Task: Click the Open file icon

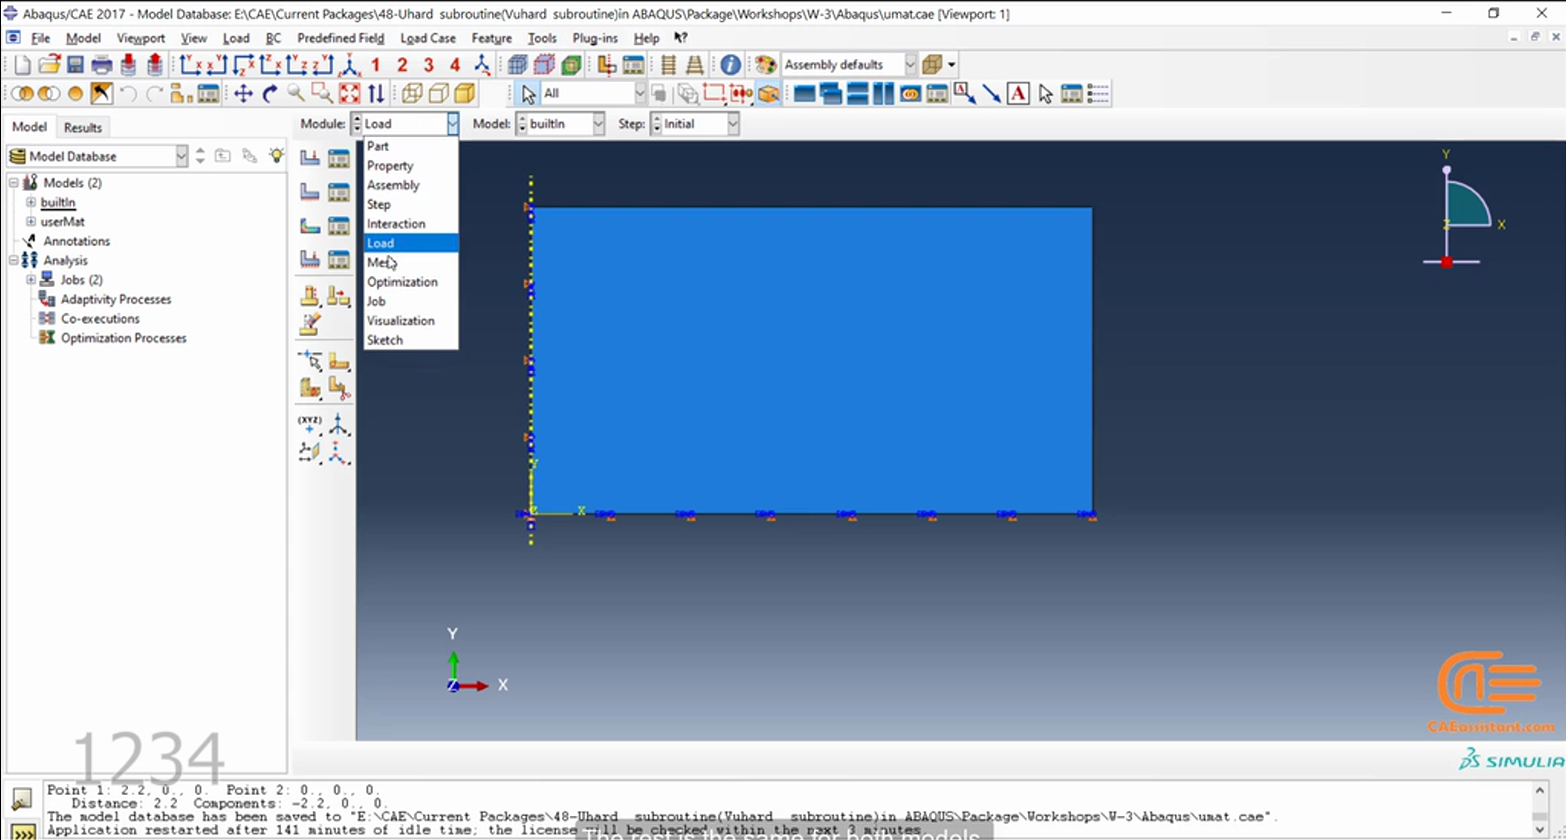Action: [49, 65]
